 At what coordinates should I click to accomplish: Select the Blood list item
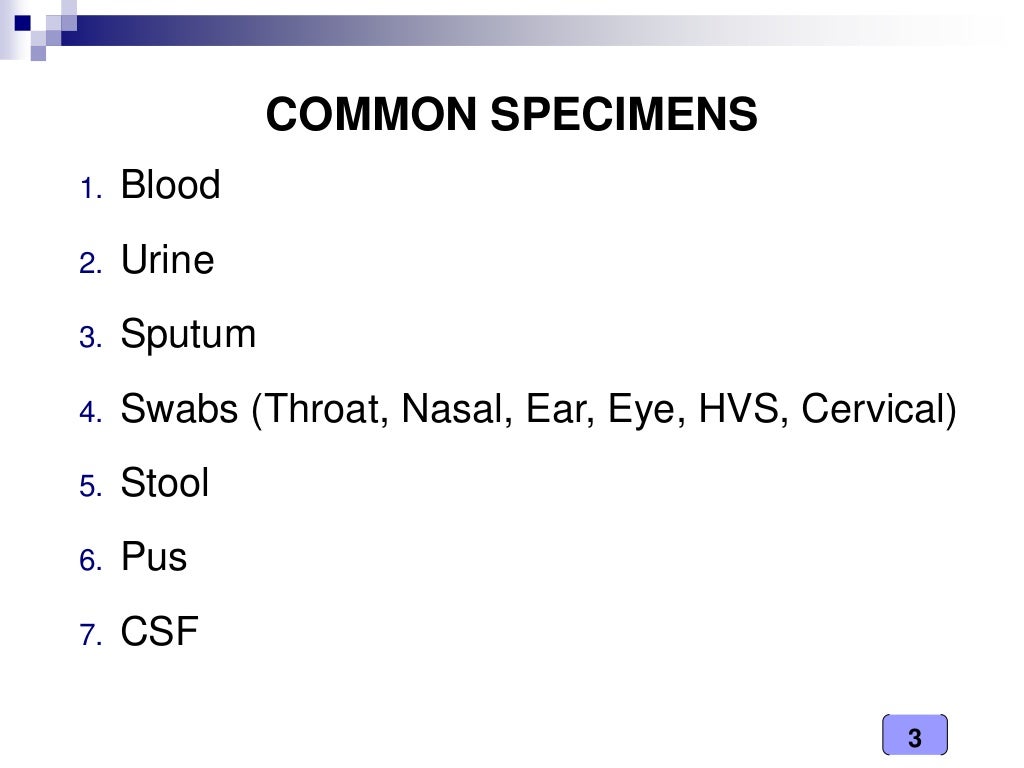pyautogui.click(x=170, y=186)
